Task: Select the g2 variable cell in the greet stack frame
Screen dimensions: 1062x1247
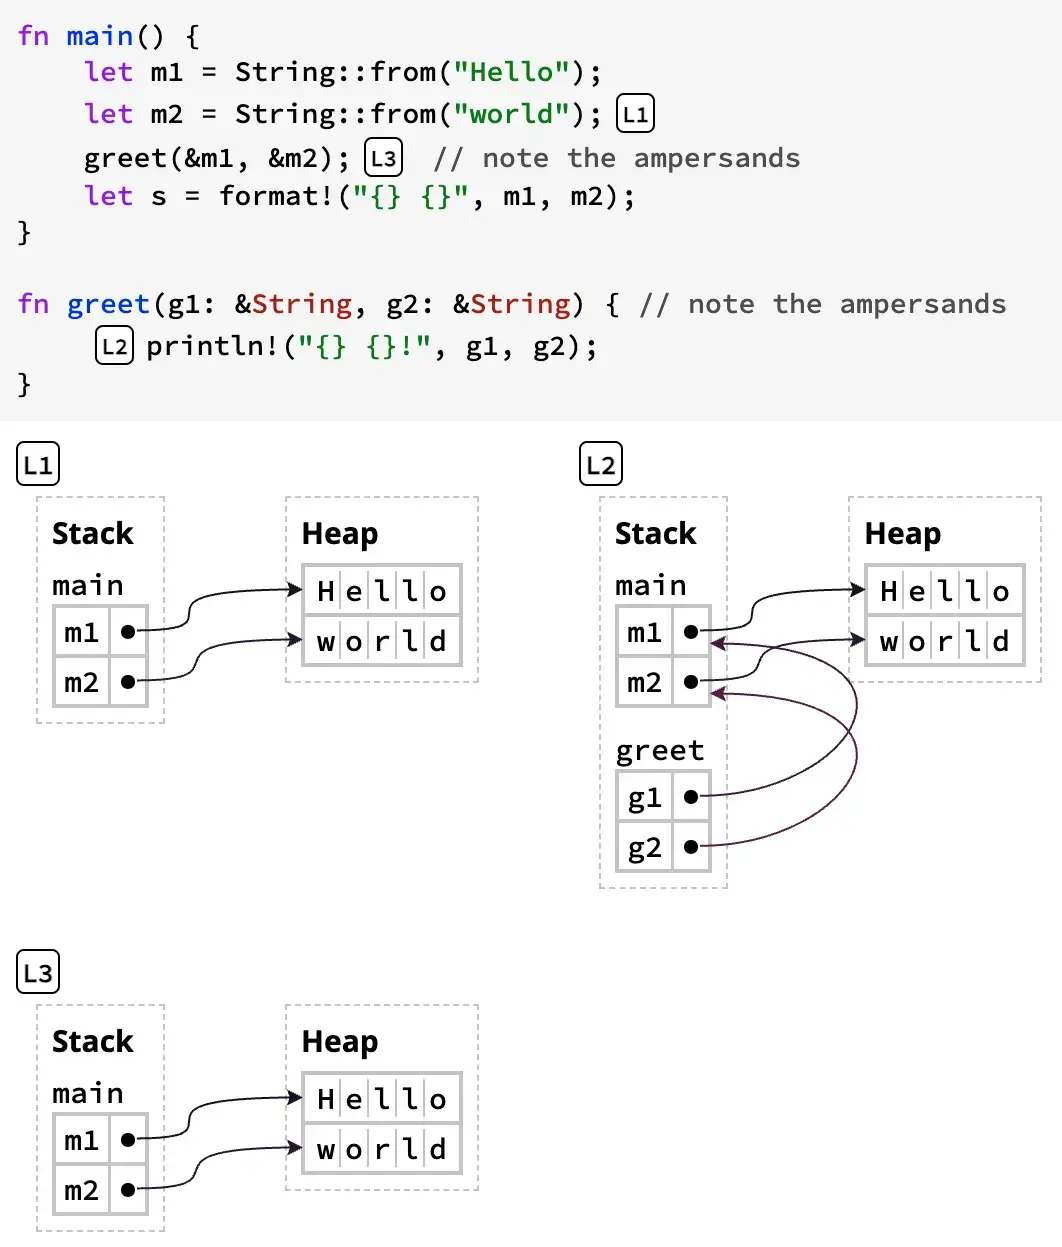Action: [x=645, y=847]
